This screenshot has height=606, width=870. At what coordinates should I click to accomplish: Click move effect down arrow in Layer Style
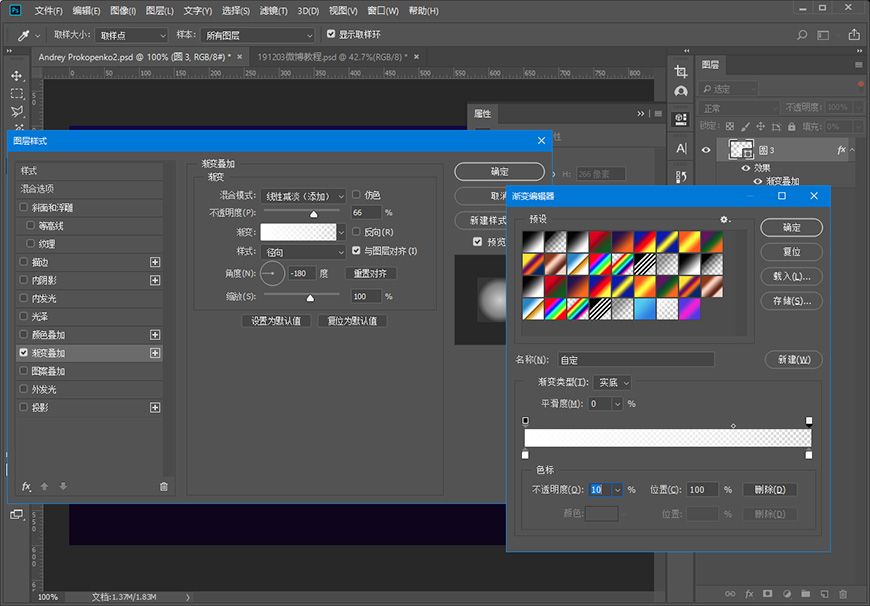pyautogui.click(x=63, y=486)
